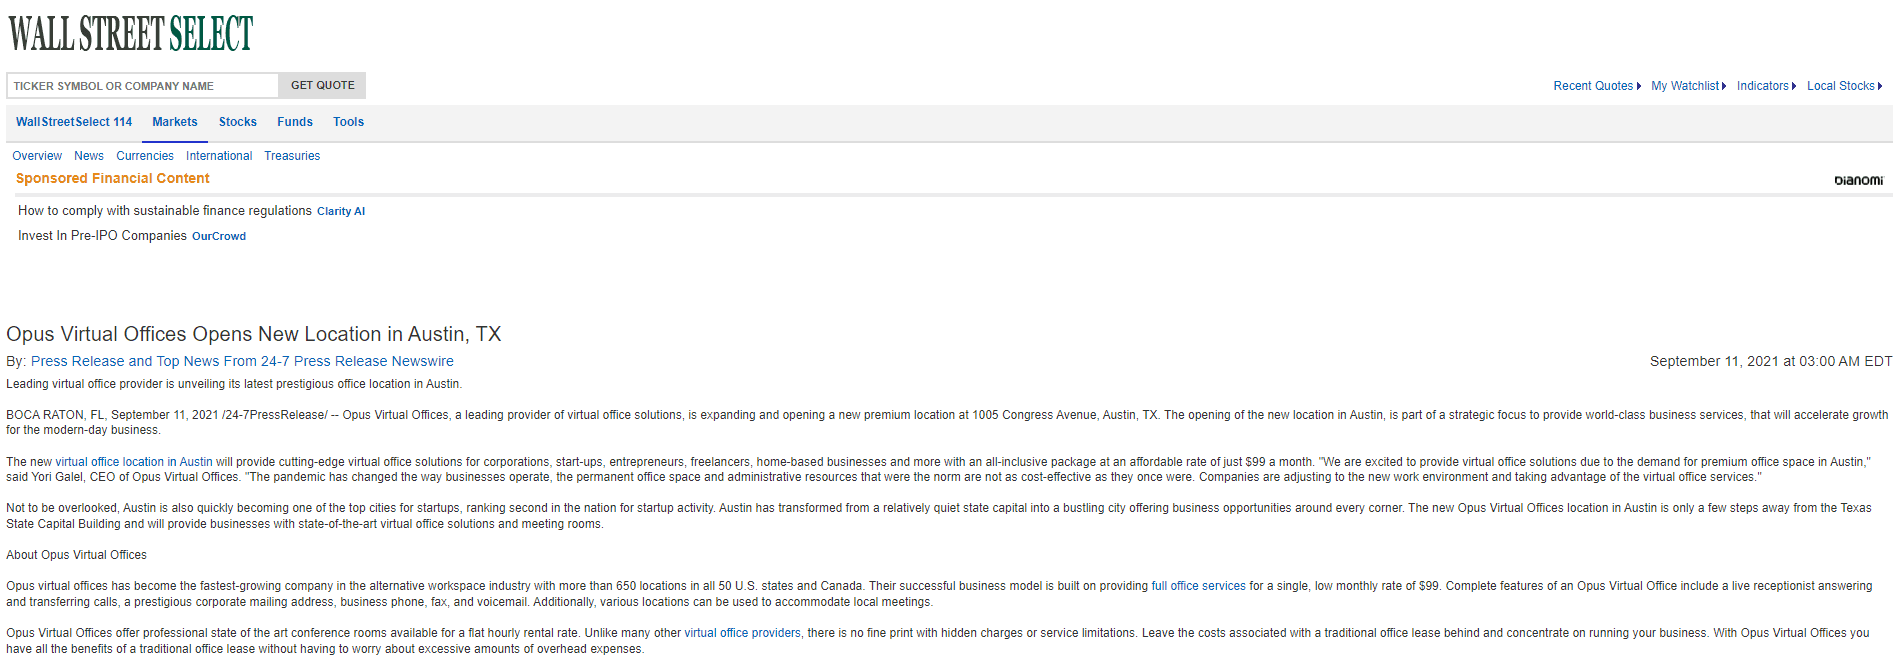Open the 24-7 Press Release Newswire author link
This screenshot has height=663, width=1898.
(x=242, y=361)
